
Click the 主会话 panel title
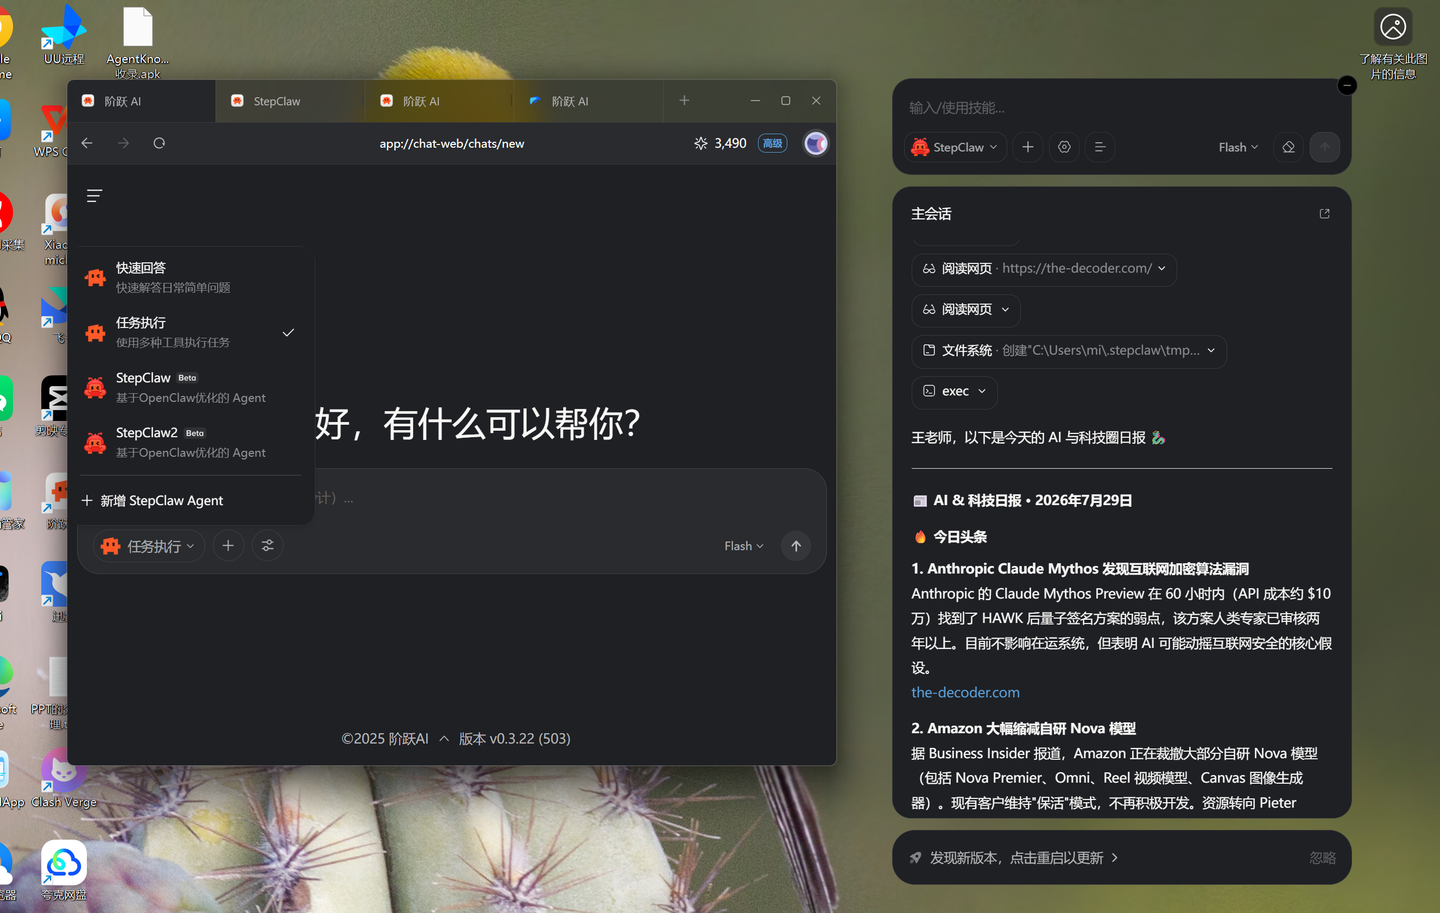pyautogui.click(x=931, y=214)
